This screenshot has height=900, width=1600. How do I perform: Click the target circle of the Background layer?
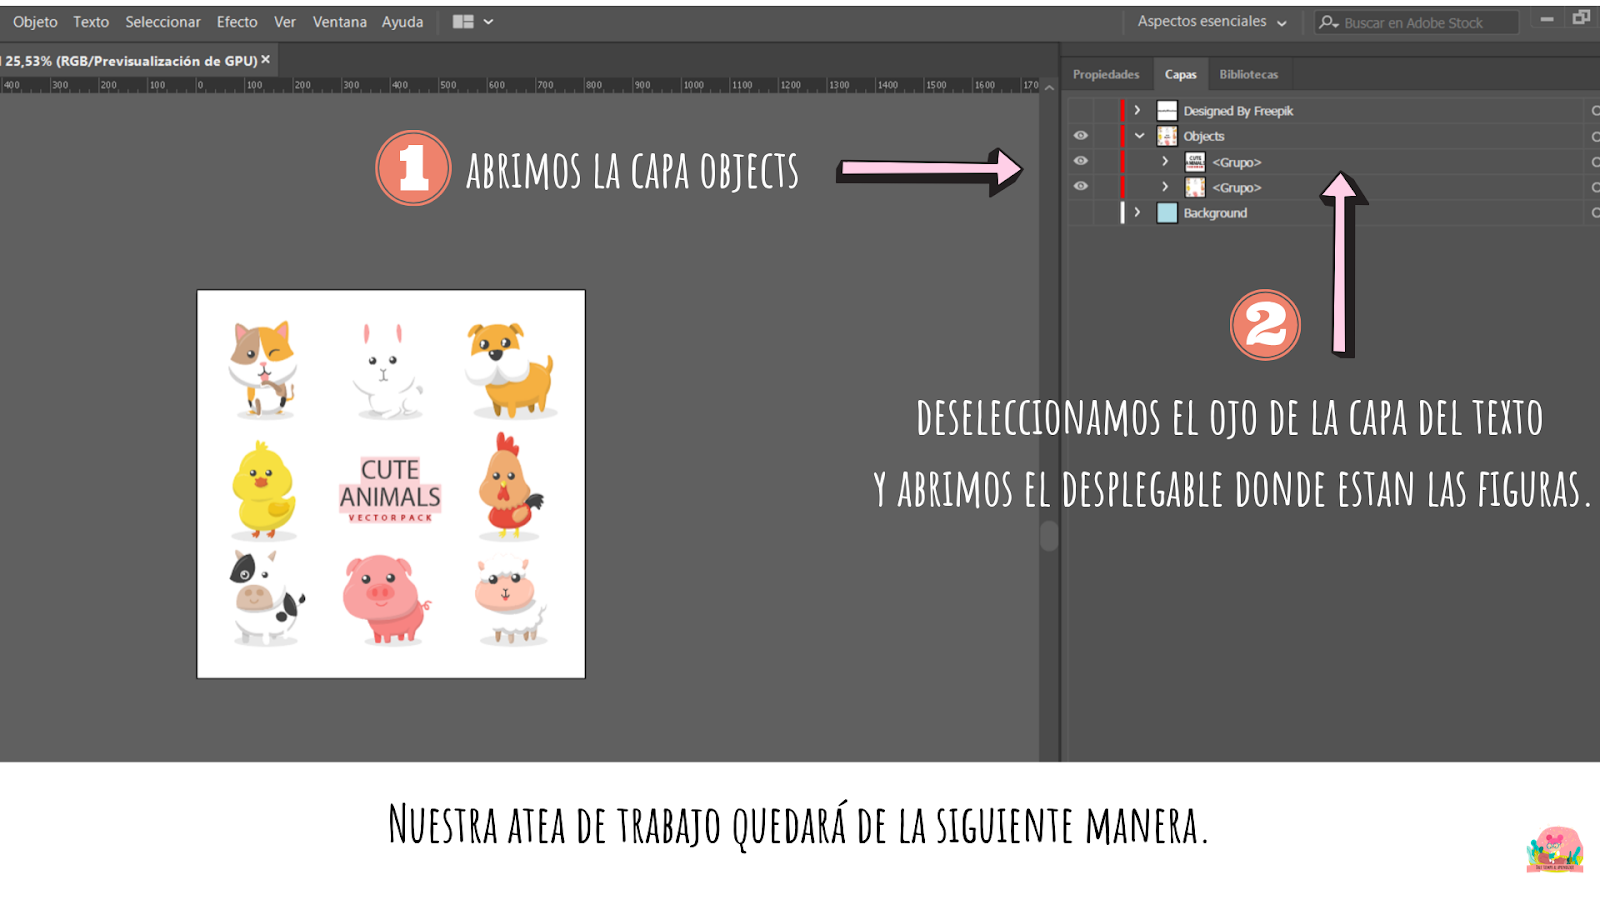1594,212
